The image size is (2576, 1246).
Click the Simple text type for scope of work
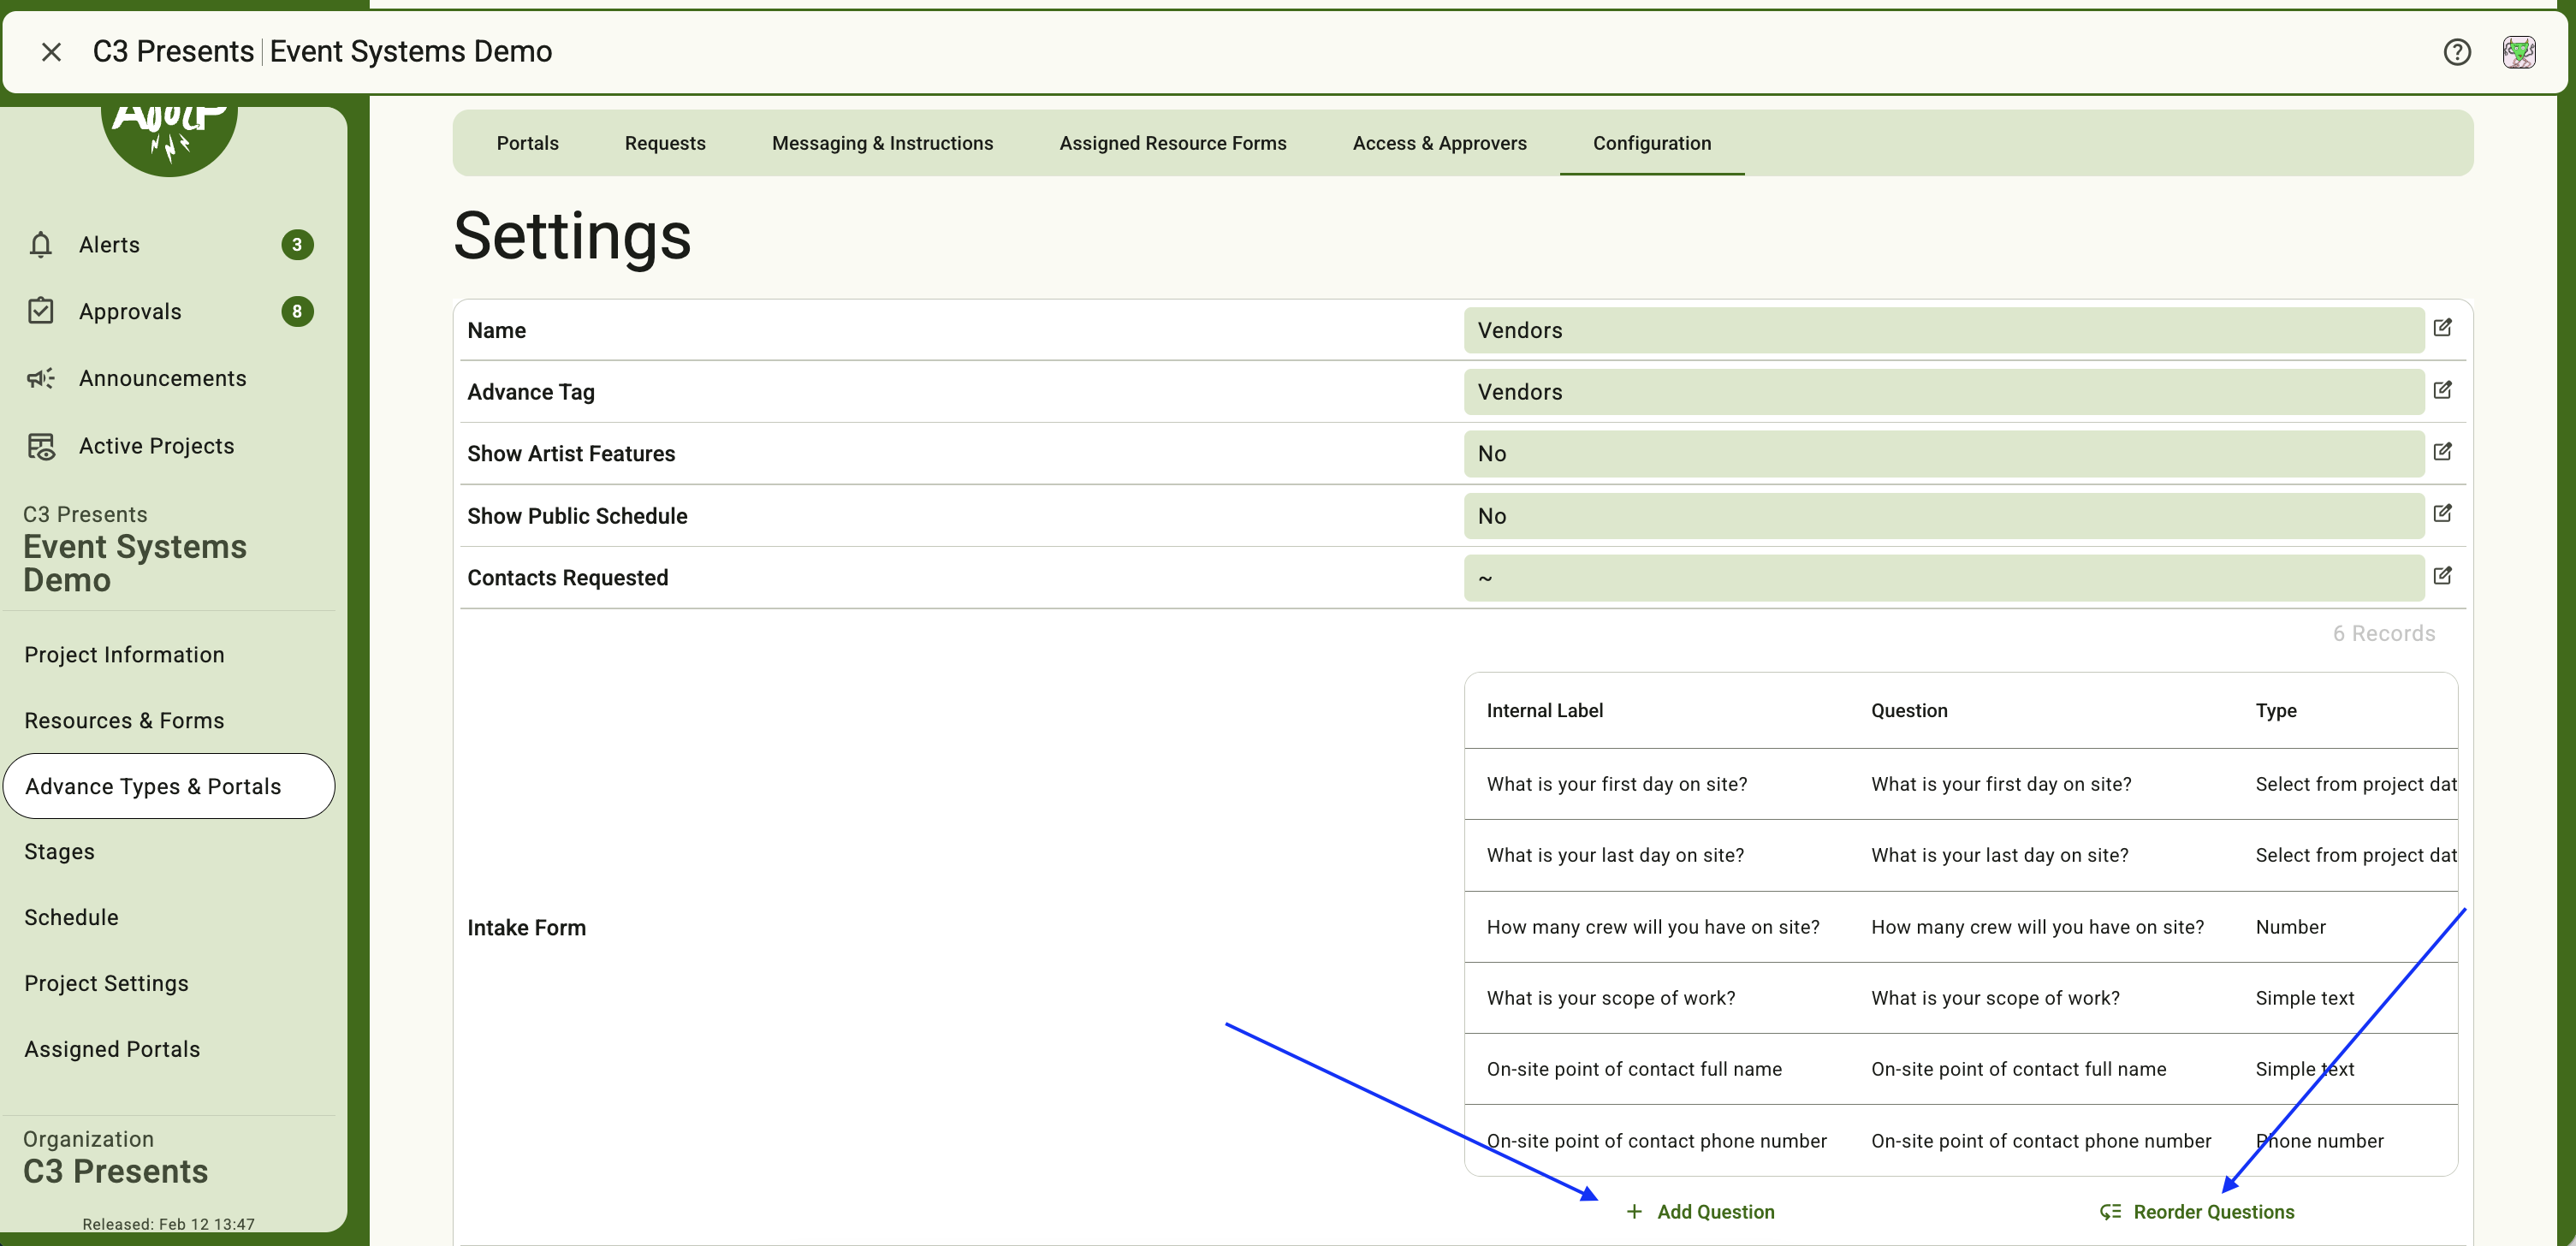[2305, 999]
